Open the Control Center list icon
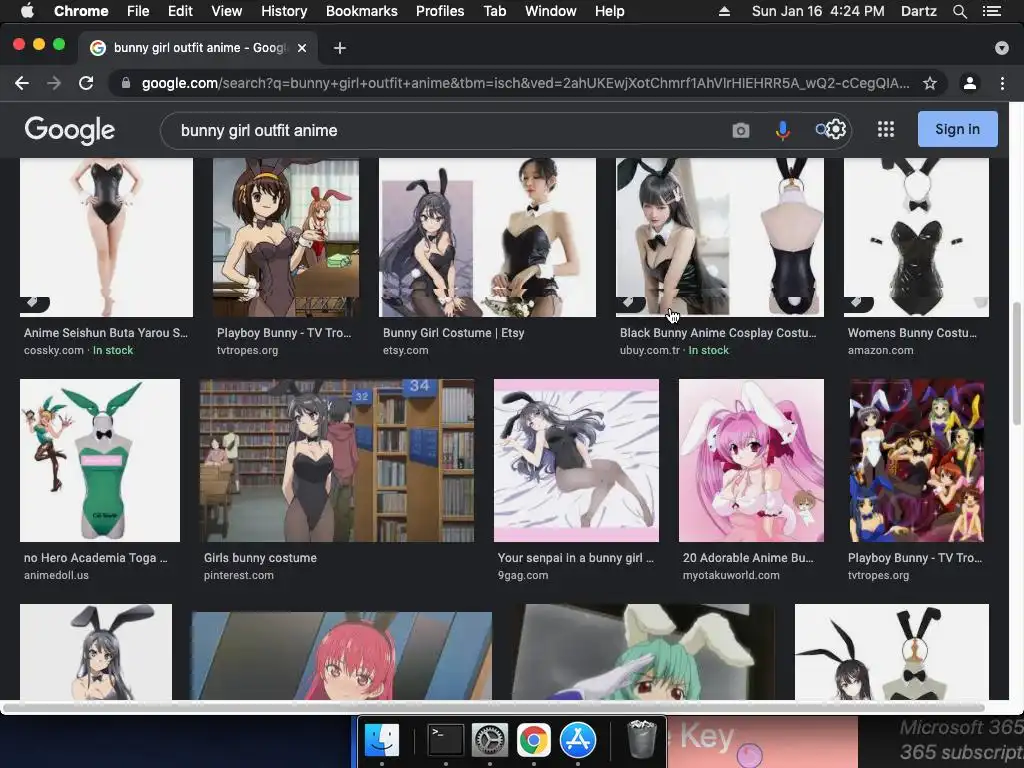 tap(992, 11)
